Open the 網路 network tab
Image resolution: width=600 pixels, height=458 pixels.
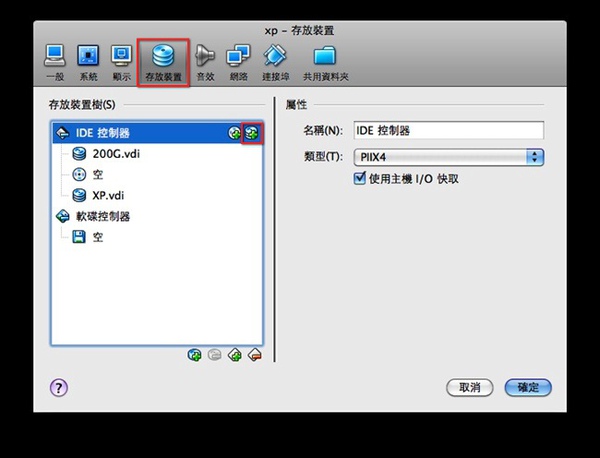click(238, 62)
